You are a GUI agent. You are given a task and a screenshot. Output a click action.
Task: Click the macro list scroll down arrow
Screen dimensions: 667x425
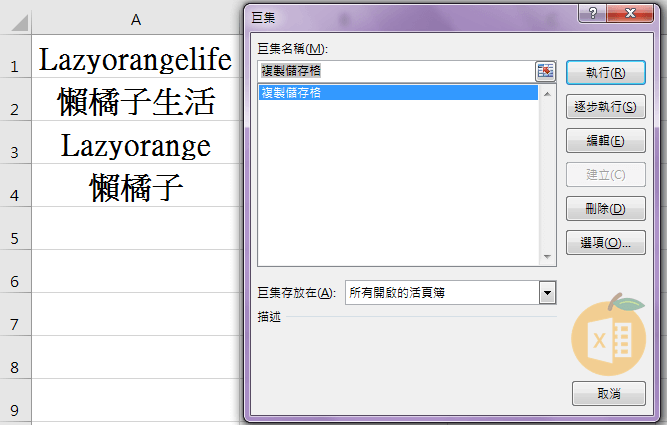point(547,258)
